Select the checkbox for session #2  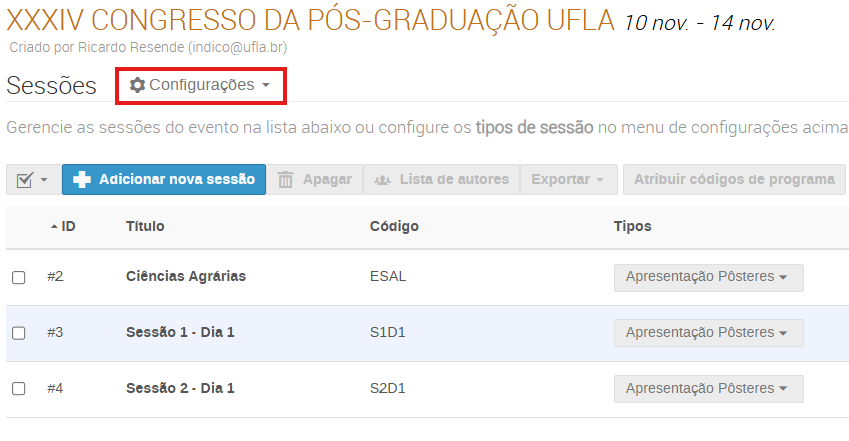coord(19,277)
